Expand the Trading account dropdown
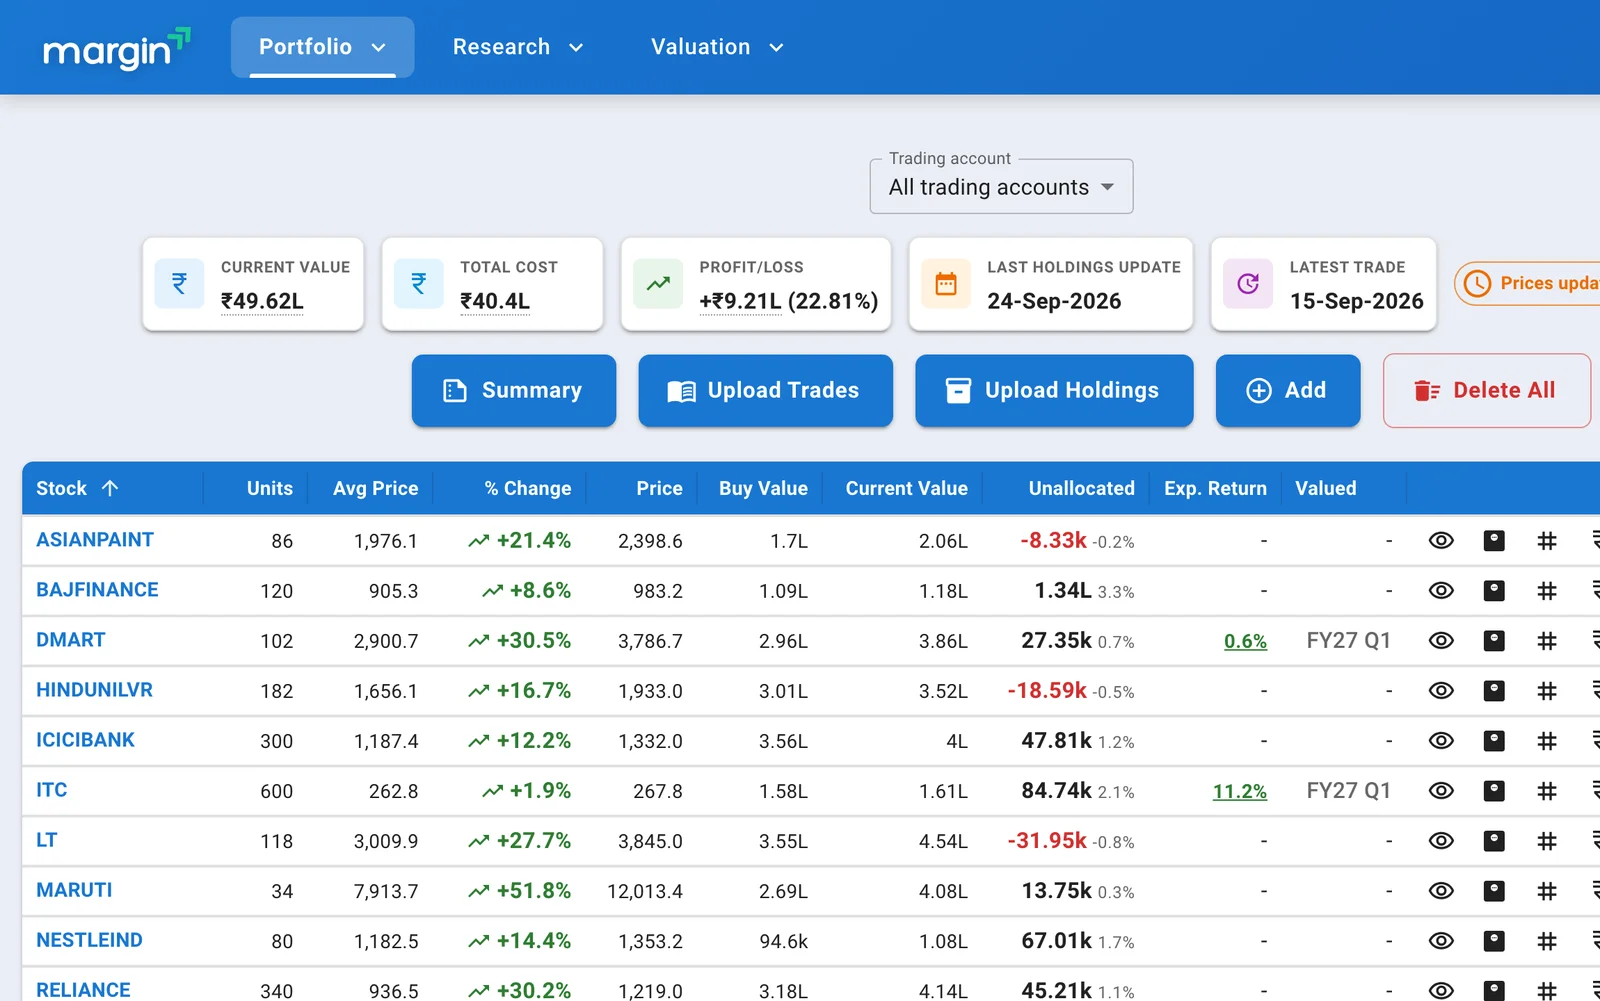The width and height of the screenshot is (1600, 1001). click(x=1001, y=187)
